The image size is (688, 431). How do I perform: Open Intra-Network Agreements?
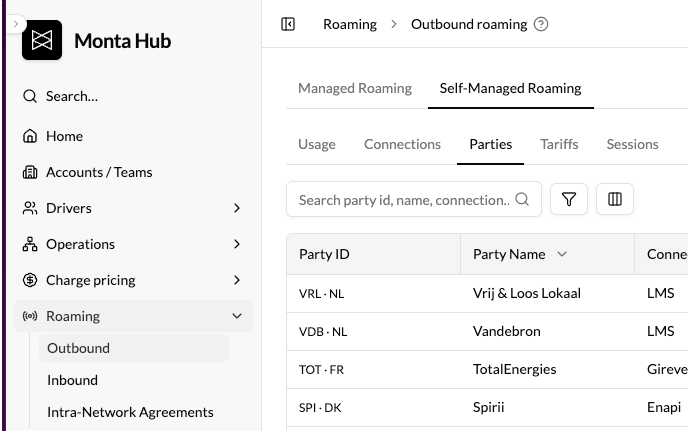pyautogui.click(x=130, y=412)
